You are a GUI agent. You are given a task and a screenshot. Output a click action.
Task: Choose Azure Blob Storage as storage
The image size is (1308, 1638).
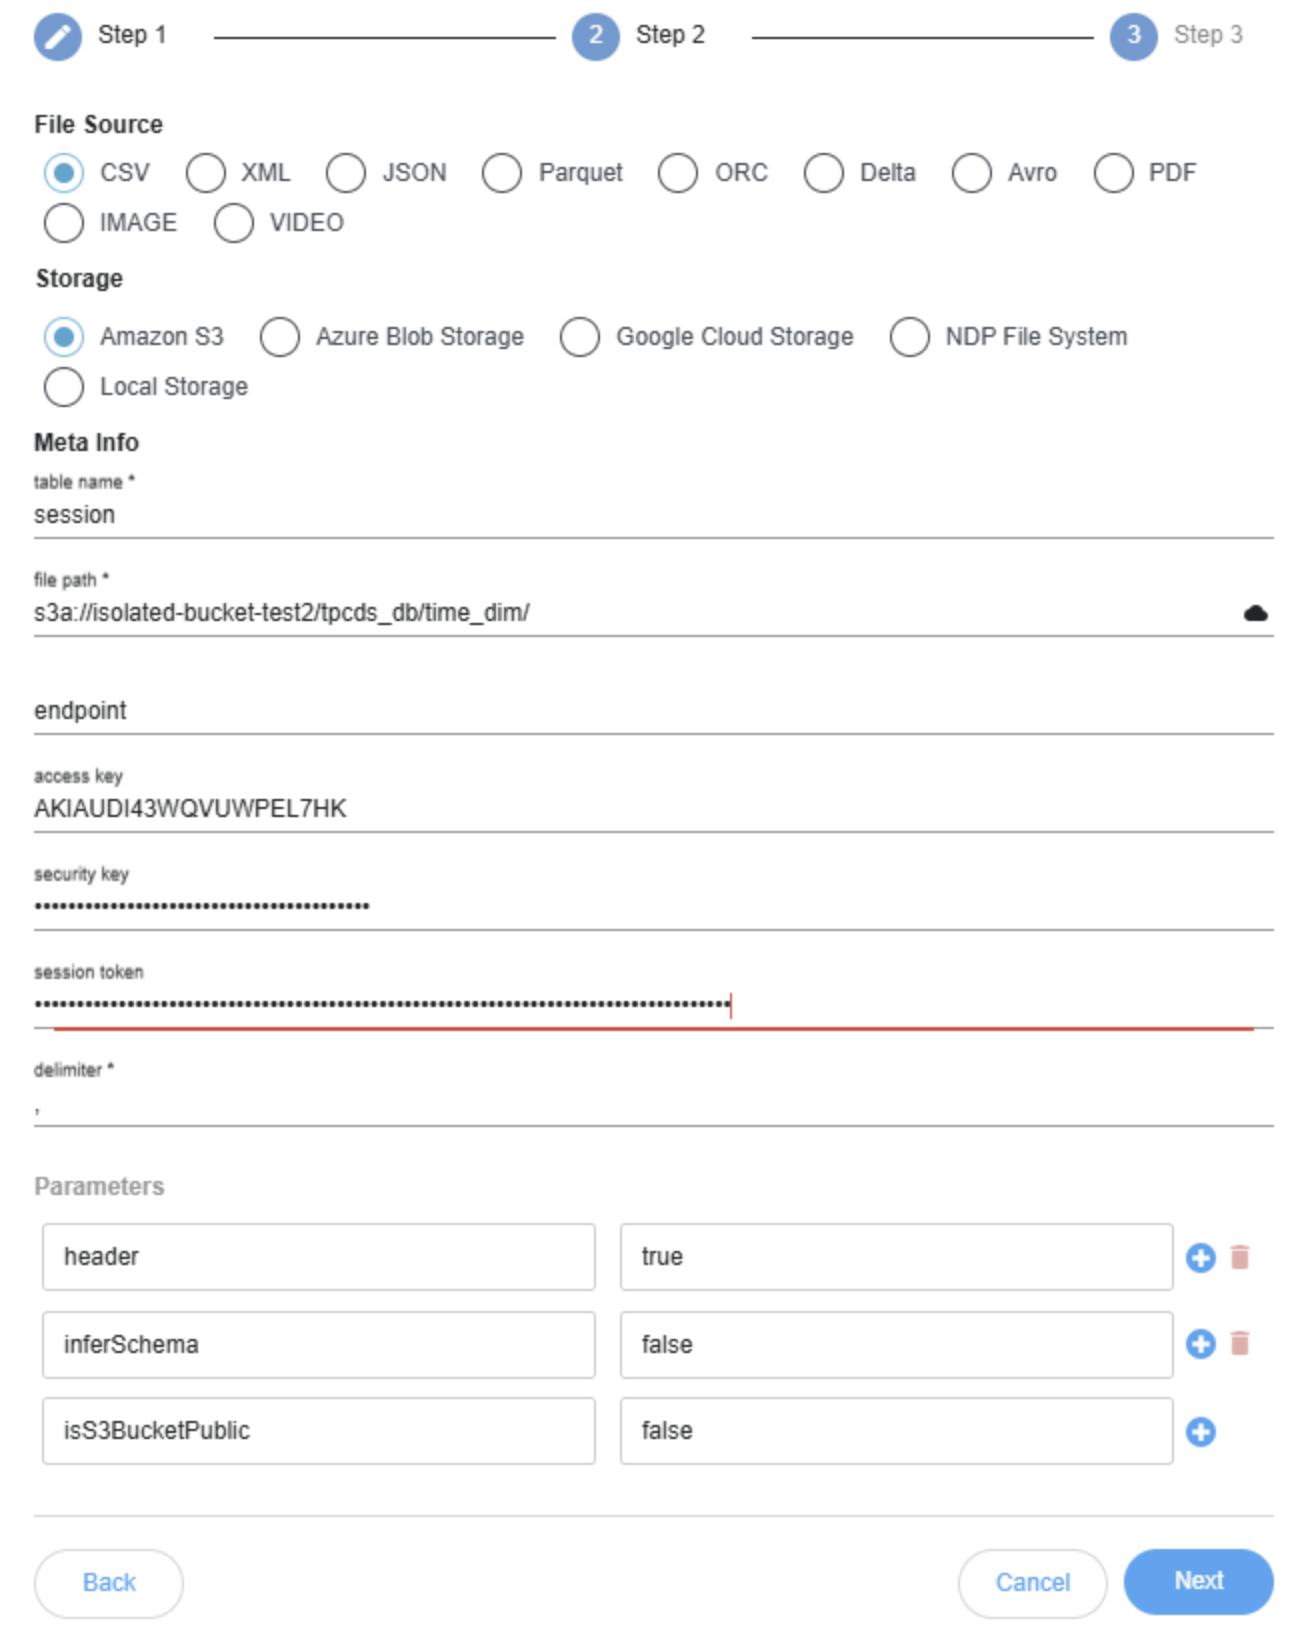click(280, 337)
